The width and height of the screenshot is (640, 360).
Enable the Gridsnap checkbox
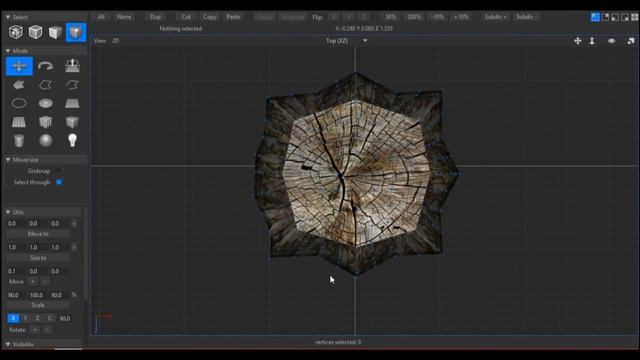(x=59, y=171)
